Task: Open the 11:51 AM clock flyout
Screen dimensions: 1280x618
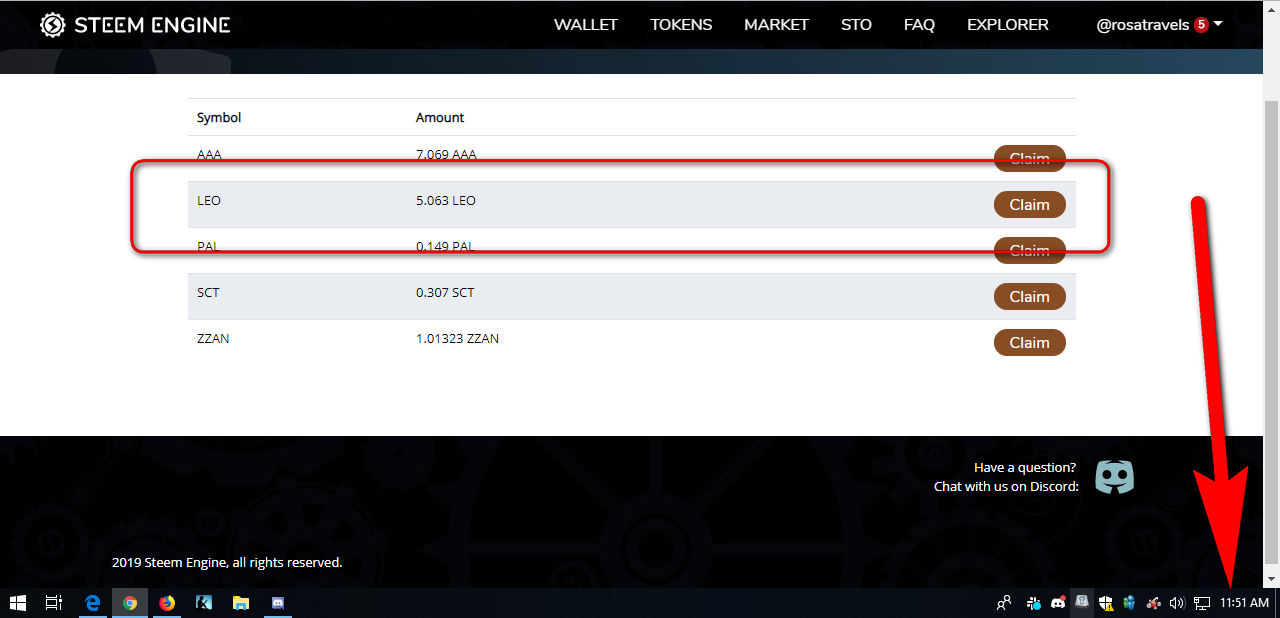Action: pyautogui.click(x=1244, y=603)
